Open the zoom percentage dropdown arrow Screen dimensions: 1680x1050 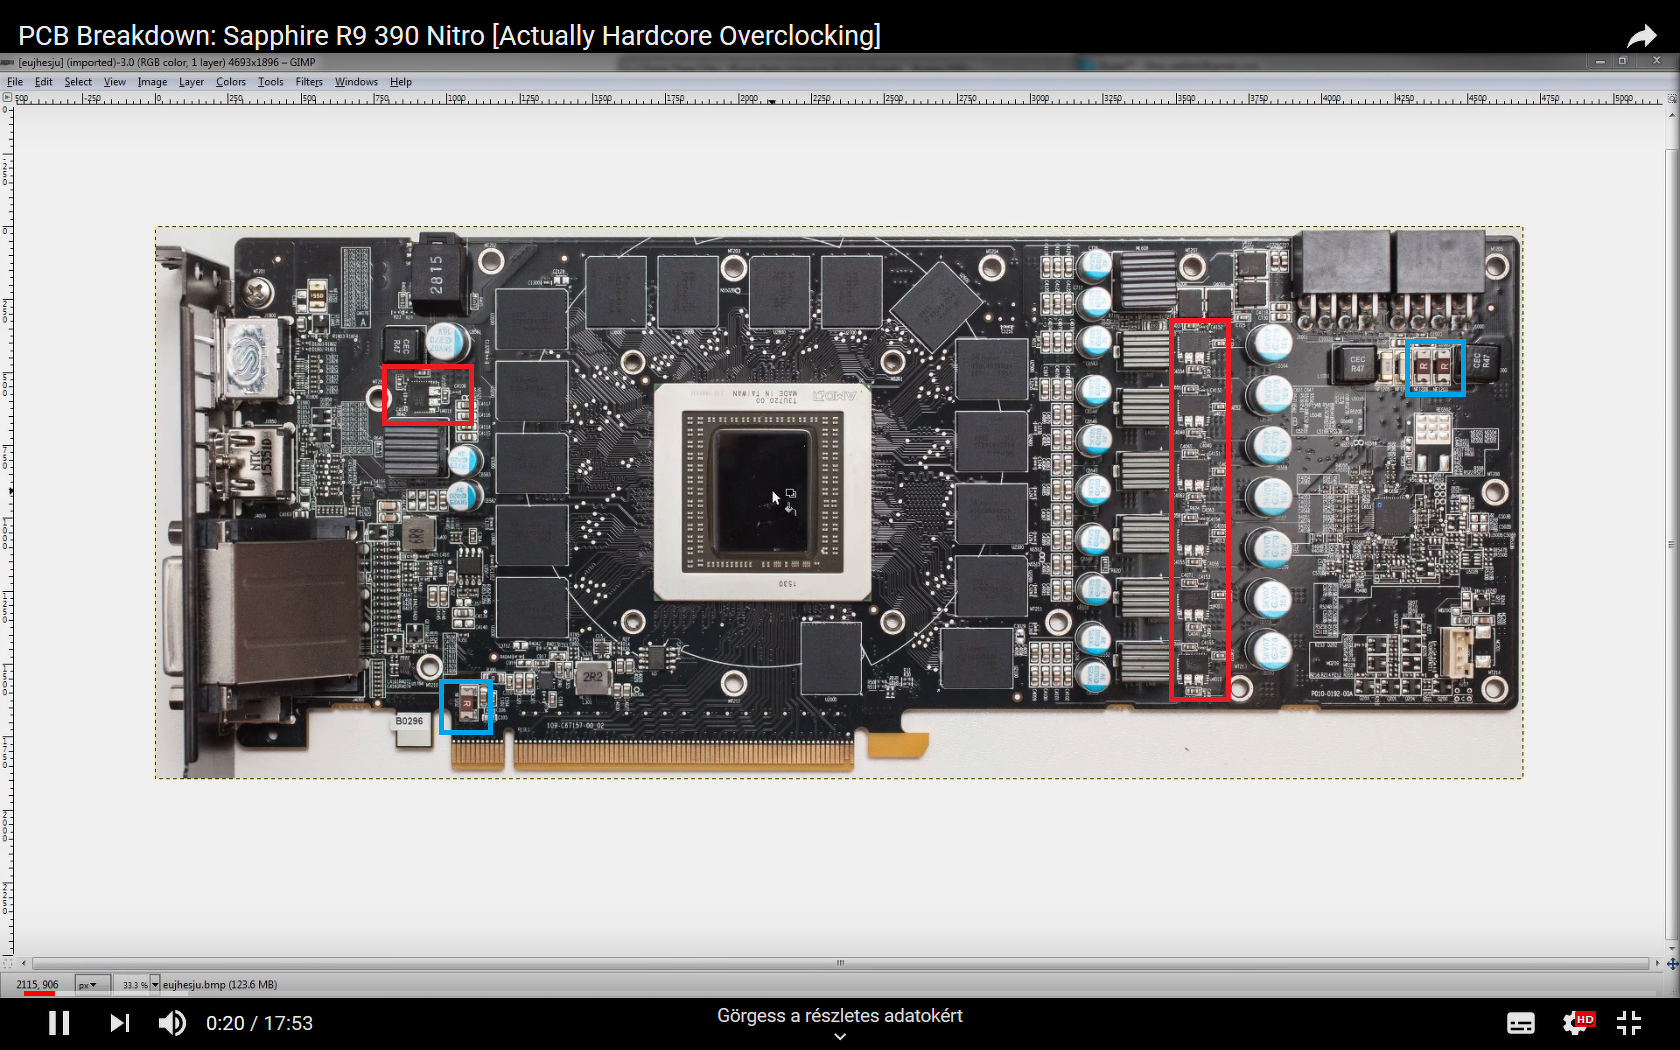155,985
